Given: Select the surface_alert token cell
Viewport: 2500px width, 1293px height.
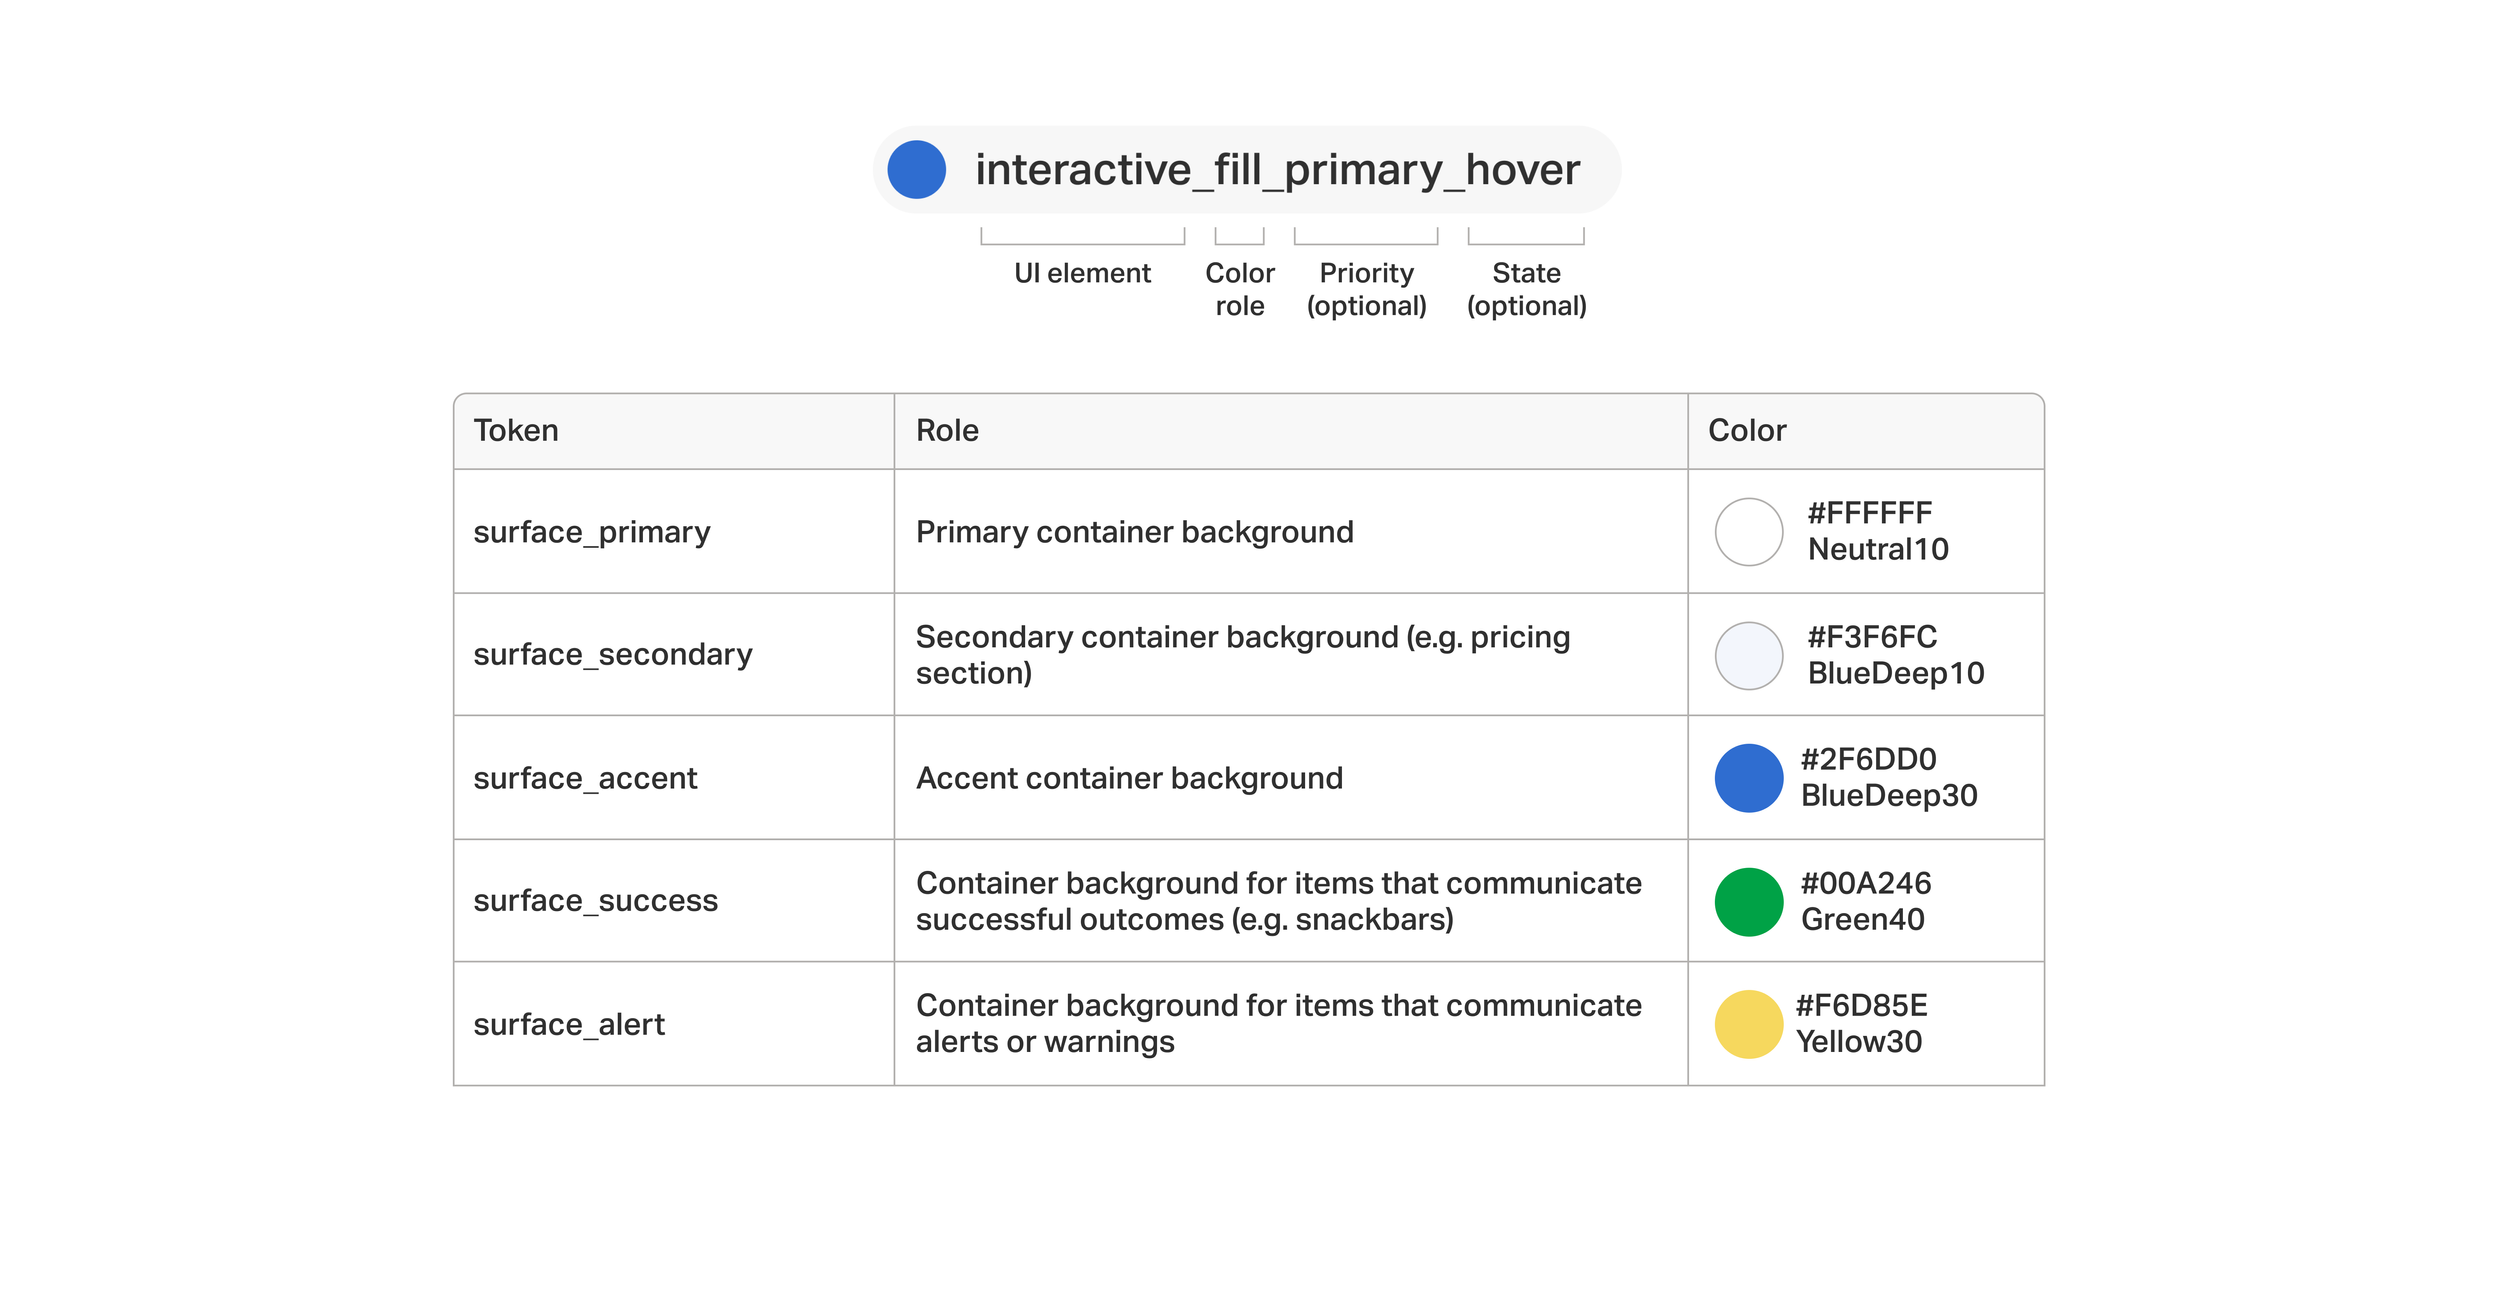Looking at the screenshot, I should click(569, 1025).
